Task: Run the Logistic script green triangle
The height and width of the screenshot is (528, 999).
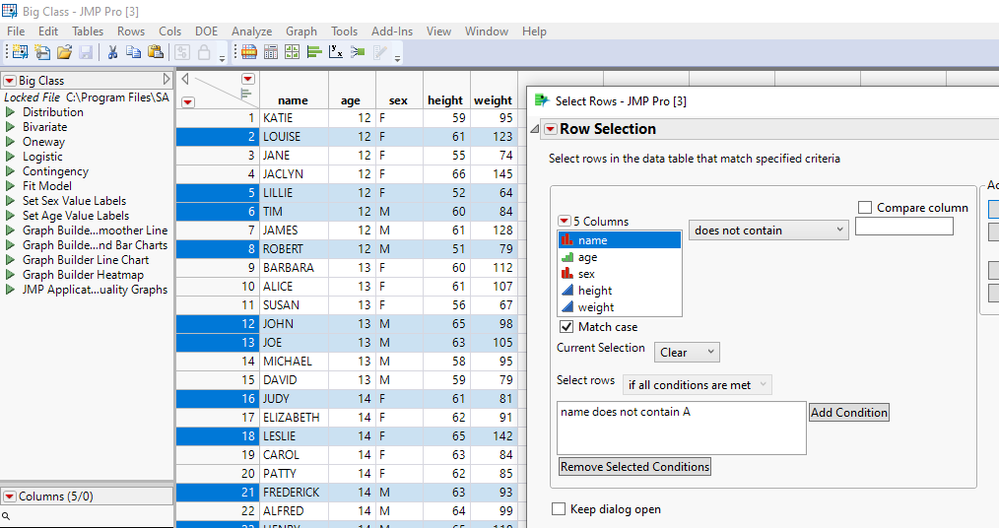Action: coord(10,156)
